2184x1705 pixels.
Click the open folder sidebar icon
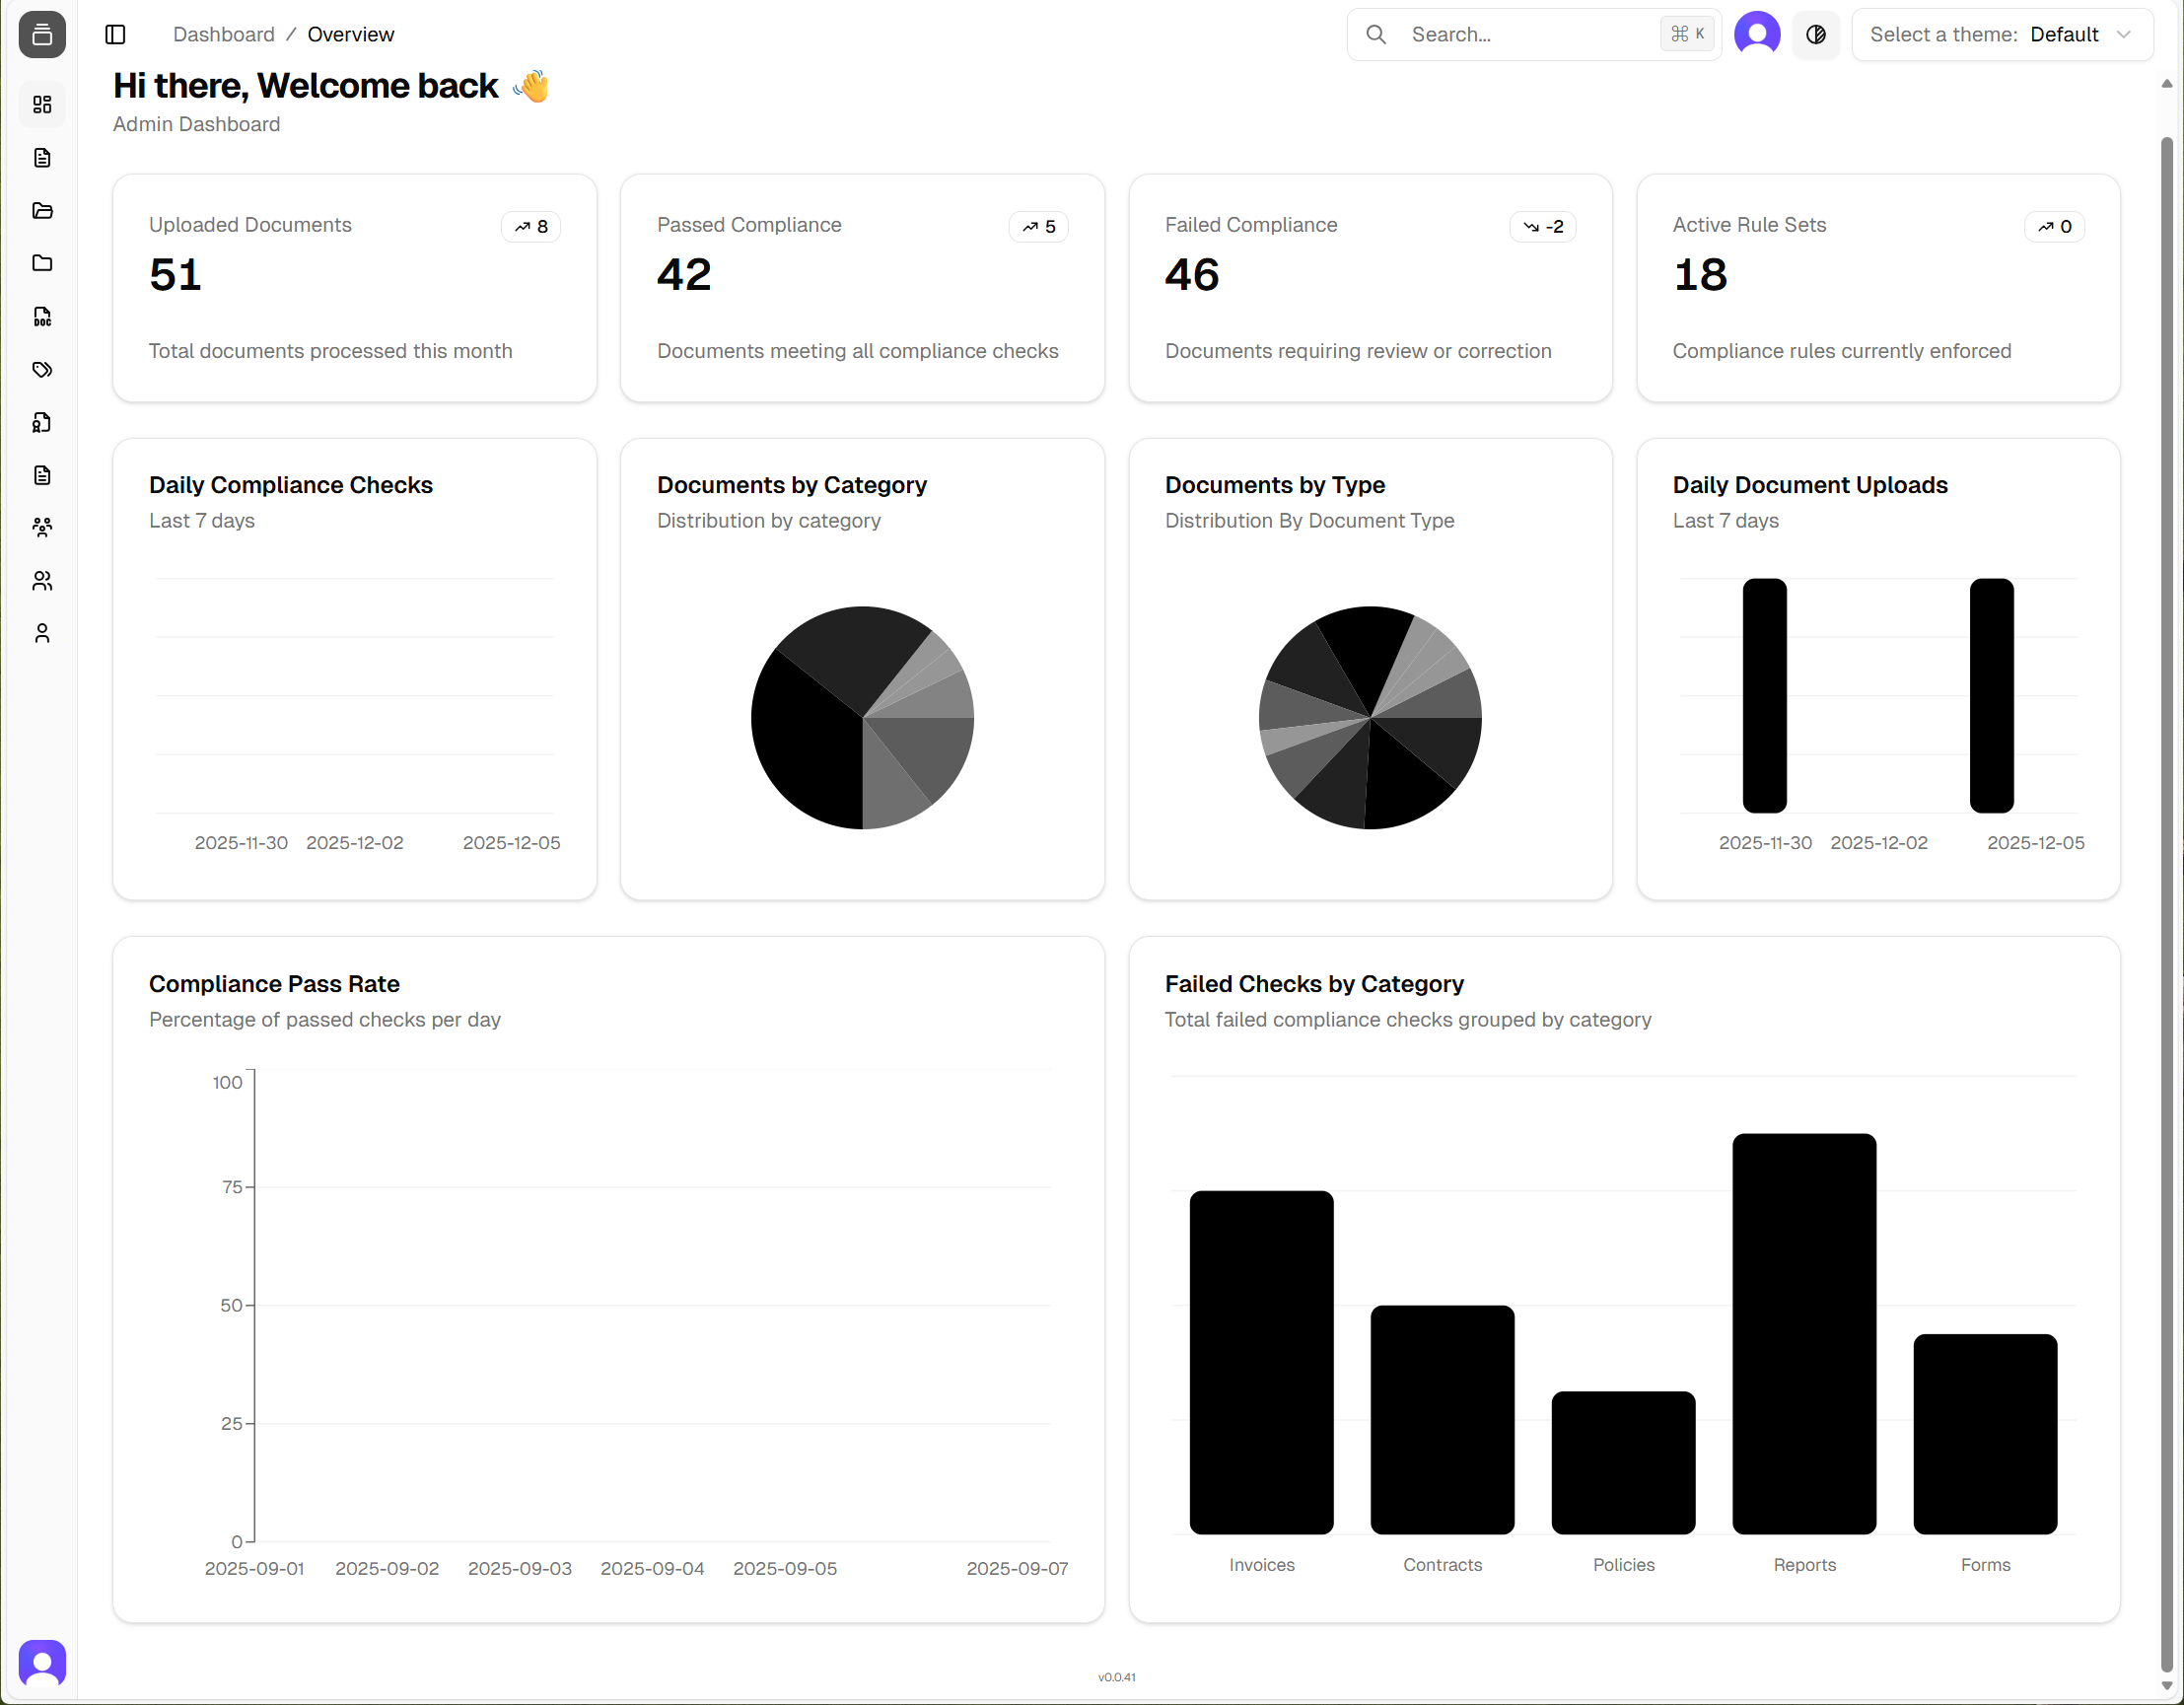pos(42,211)
